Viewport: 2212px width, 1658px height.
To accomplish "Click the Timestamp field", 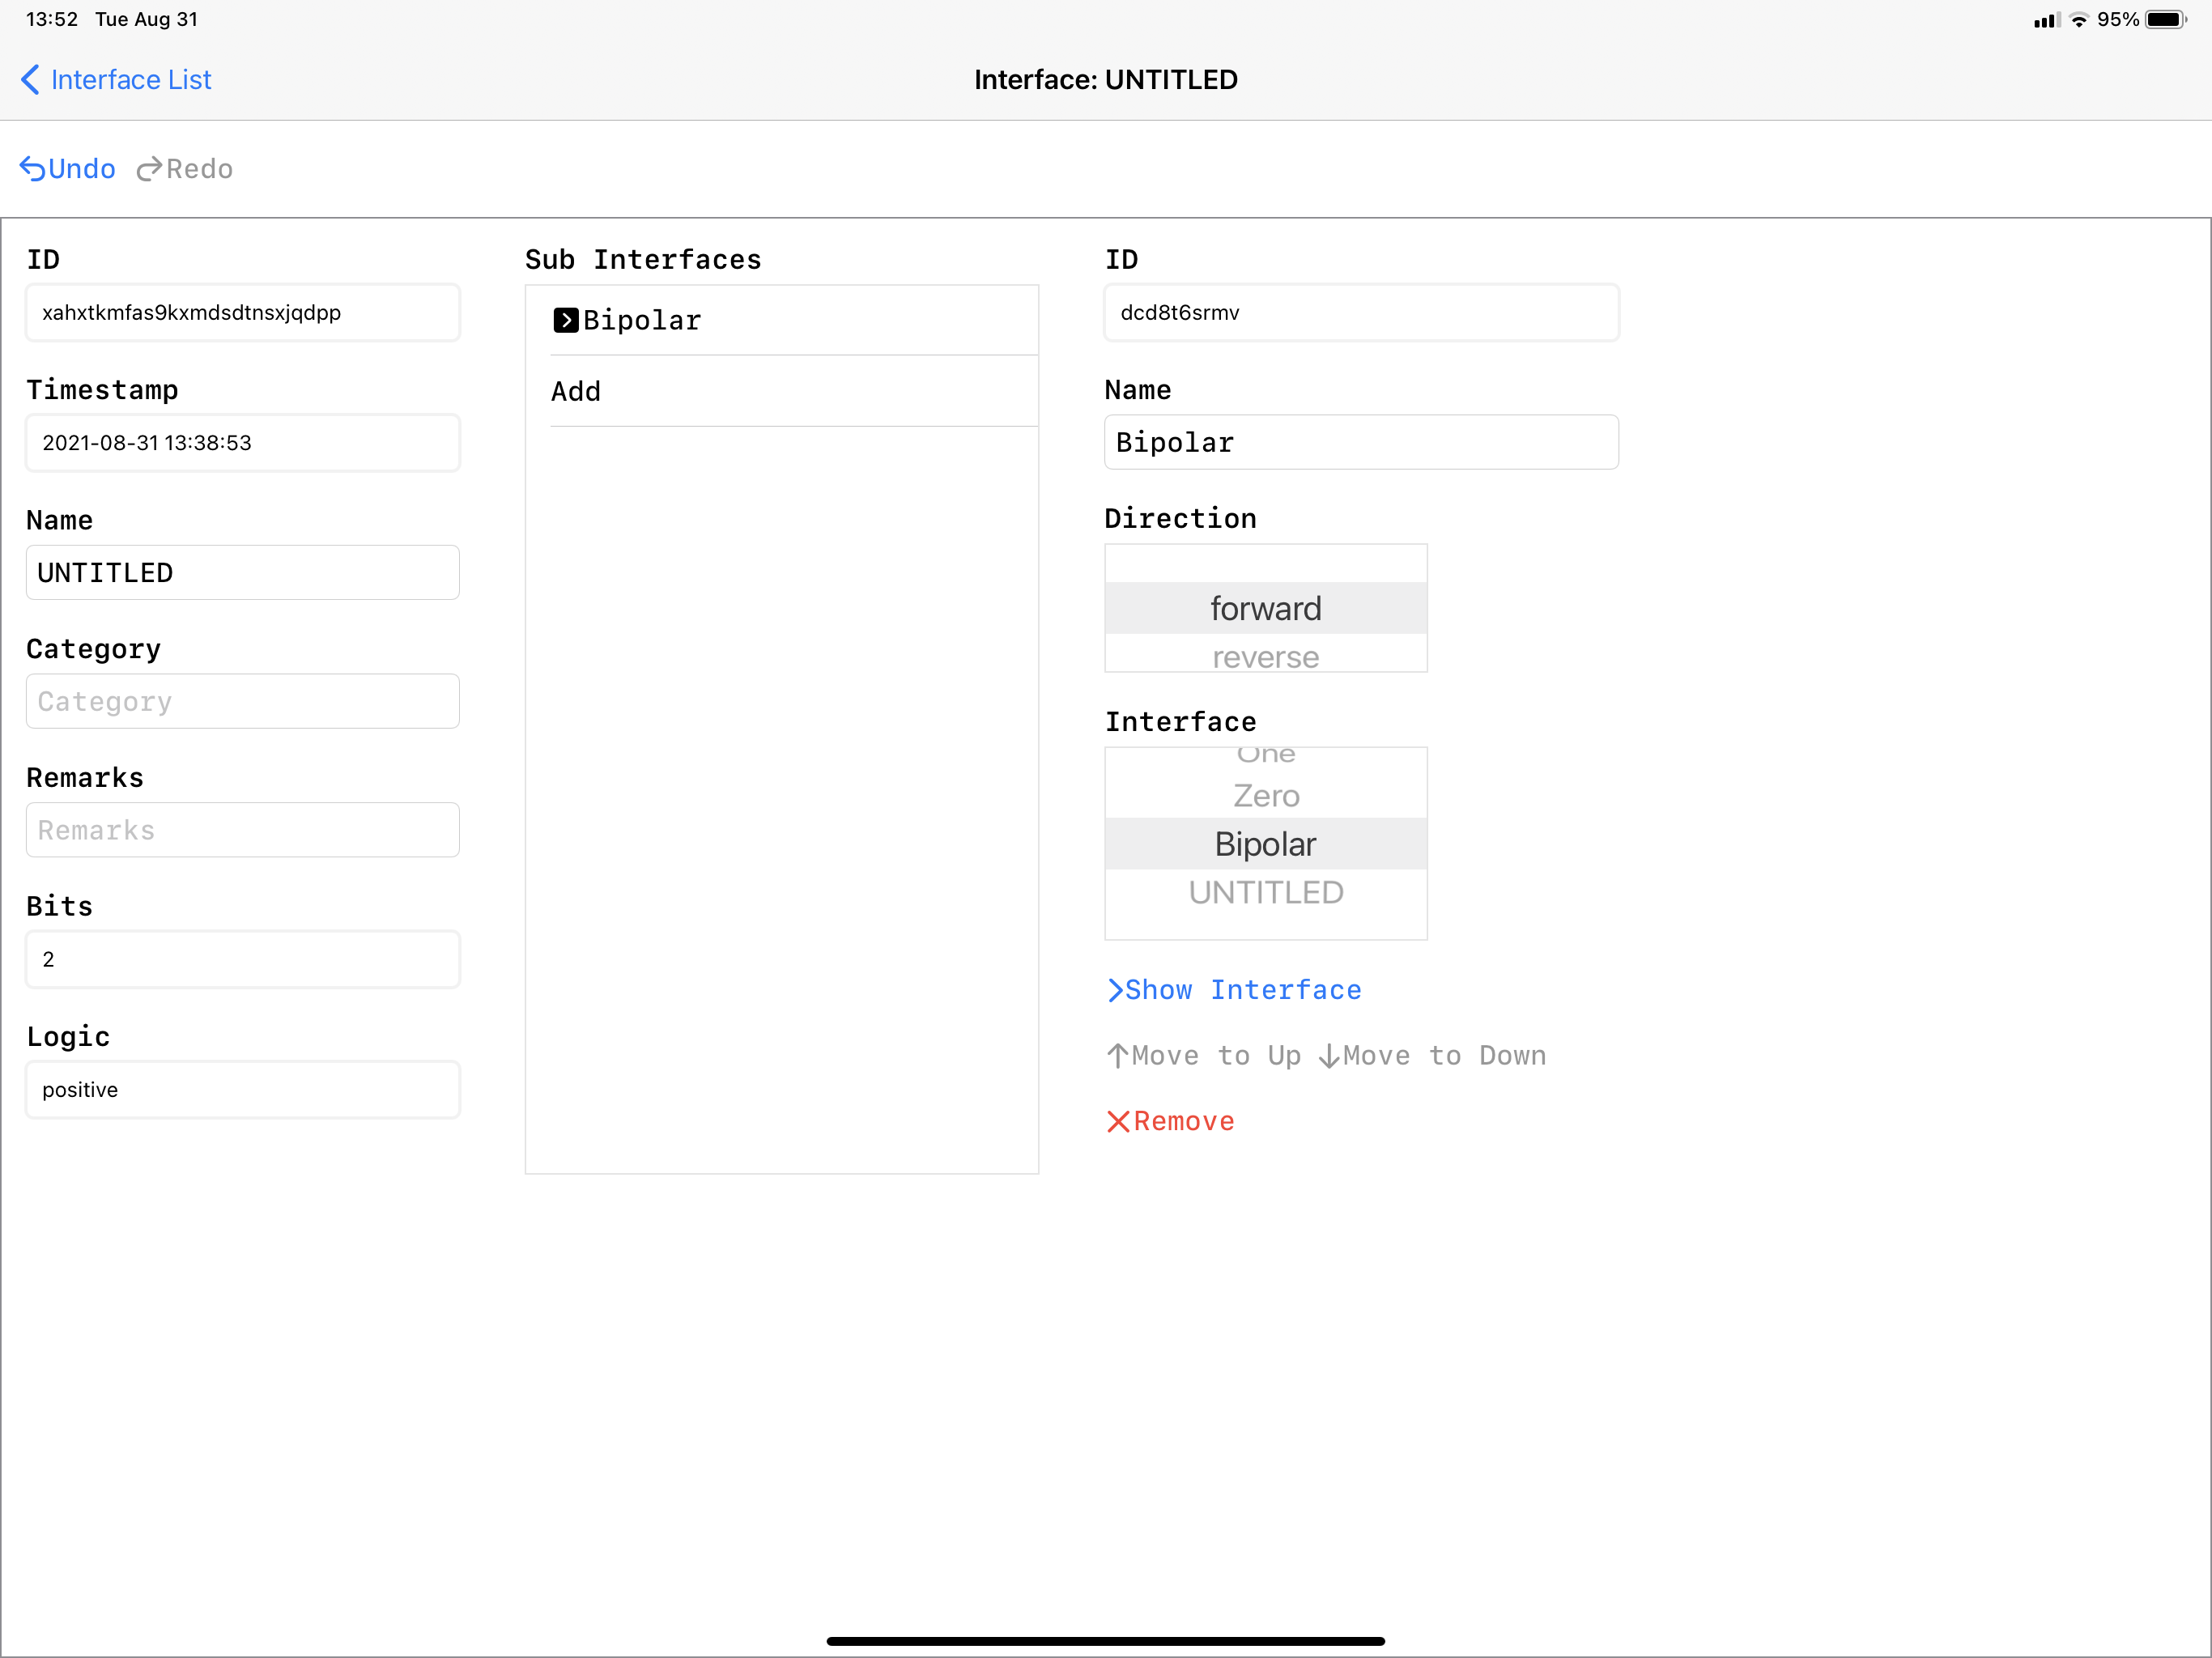I will coord(243,443).
